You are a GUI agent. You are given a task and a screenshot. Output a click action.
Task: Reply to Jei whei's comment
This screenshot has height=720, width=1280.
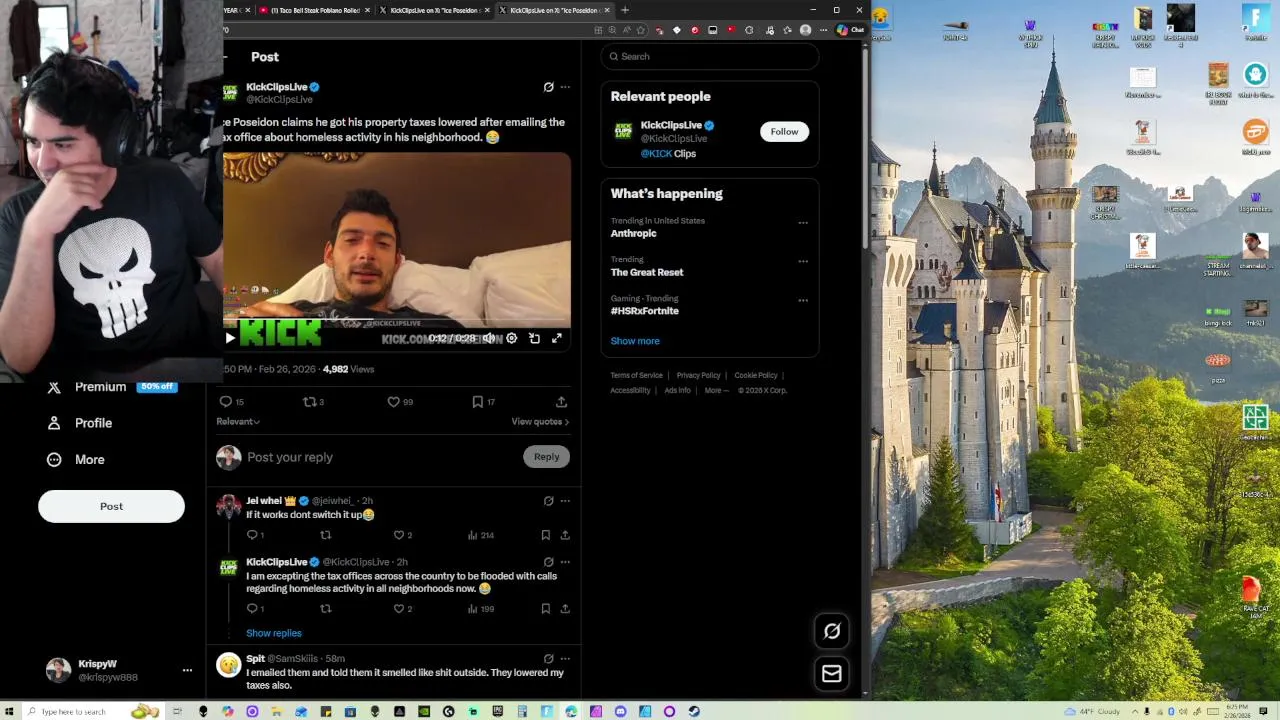click(255, 535)
